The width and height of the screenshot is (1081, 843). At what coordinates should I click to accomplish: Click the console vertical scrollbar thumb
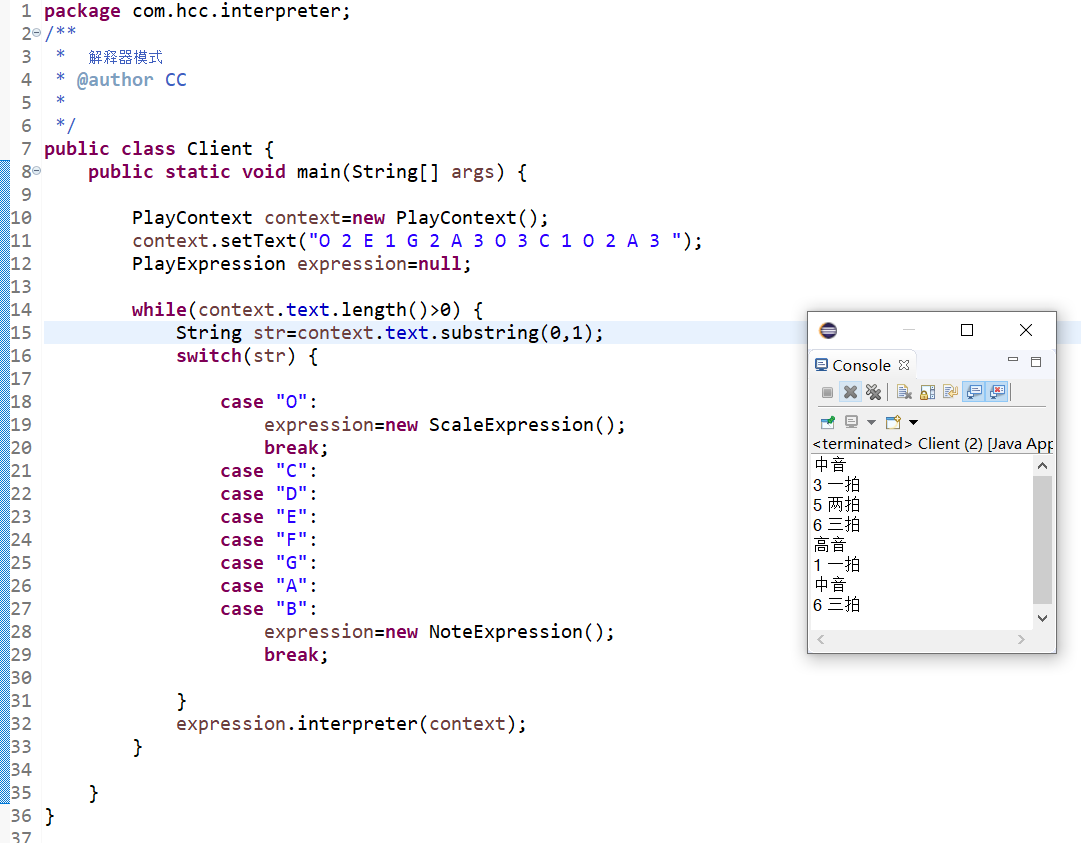coord(1042,538)
